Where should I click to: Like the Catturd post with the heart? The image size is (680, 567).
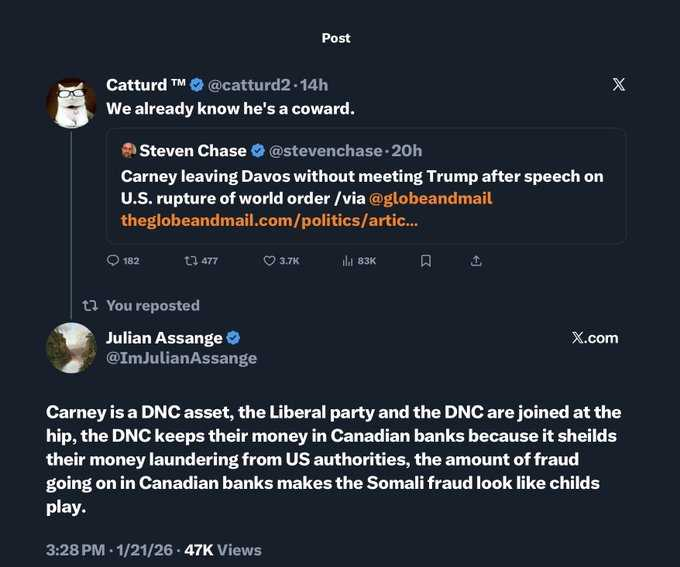click(269, 261)
